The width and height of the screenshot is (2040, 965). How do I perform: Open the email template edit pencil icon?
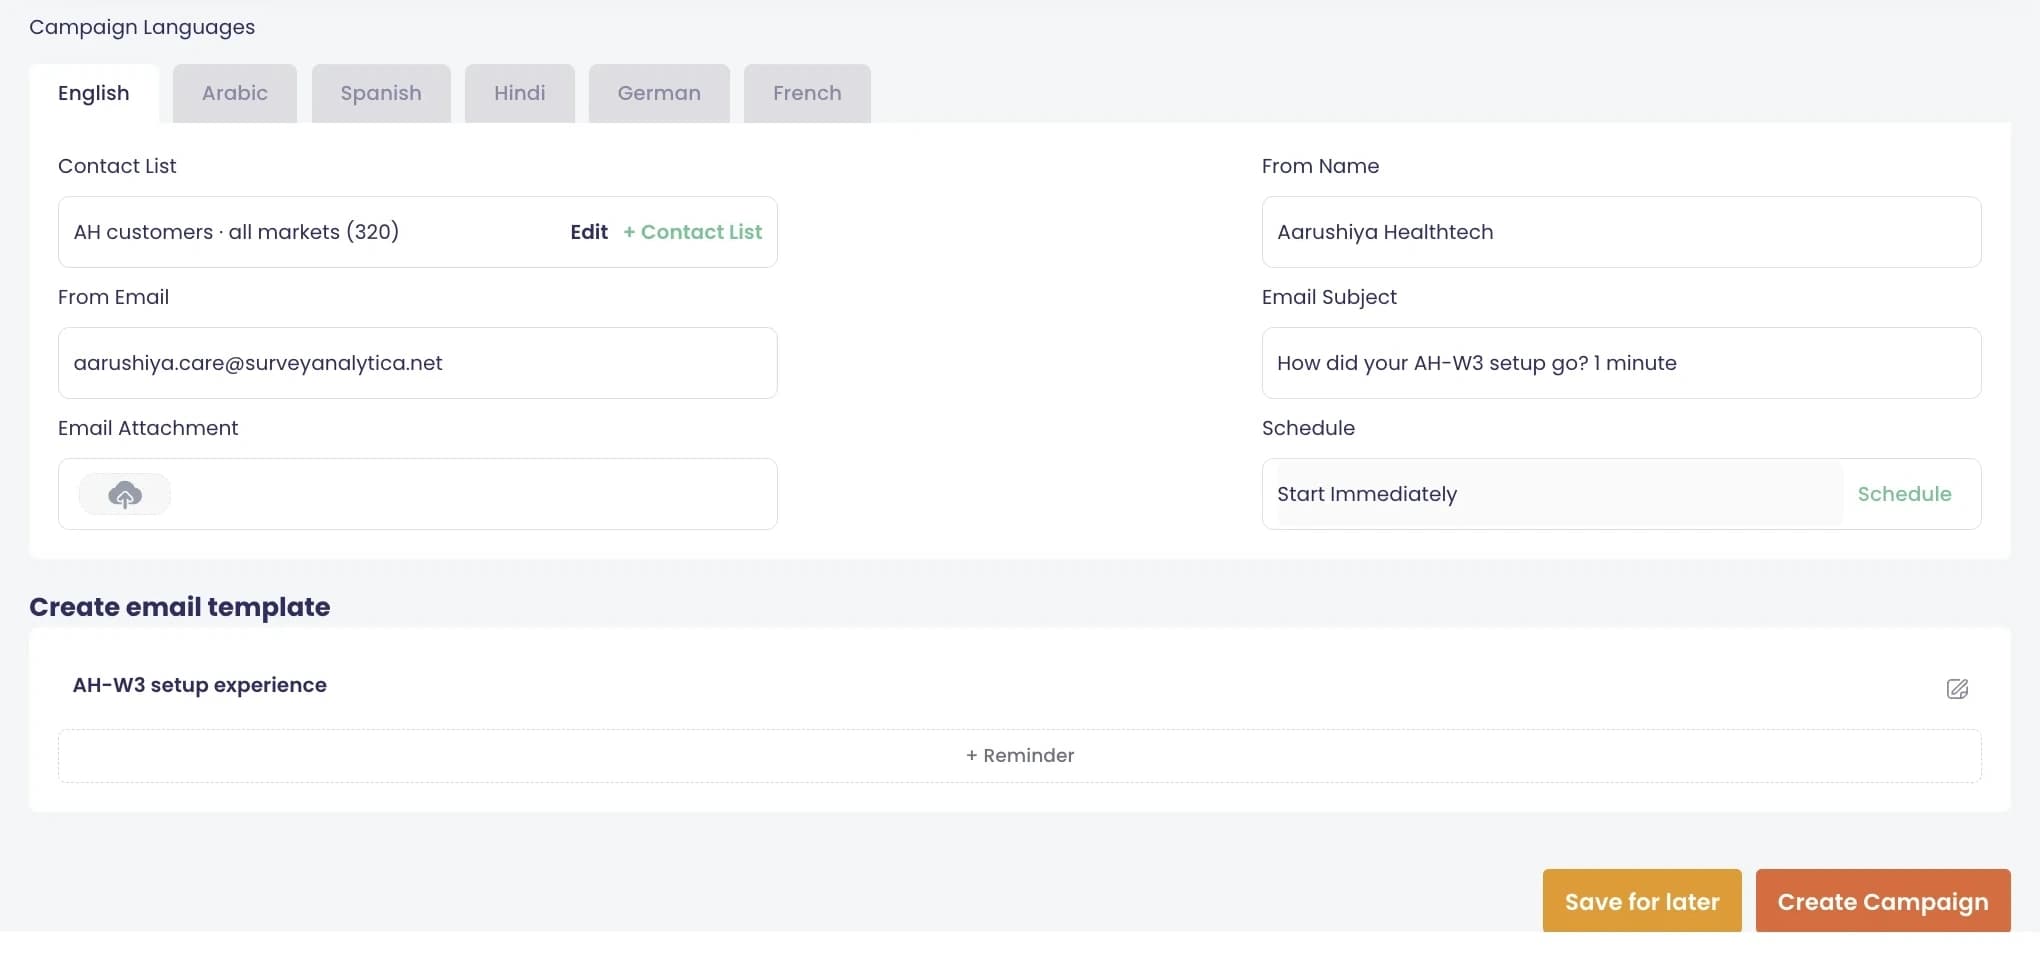coord(1957,688)
